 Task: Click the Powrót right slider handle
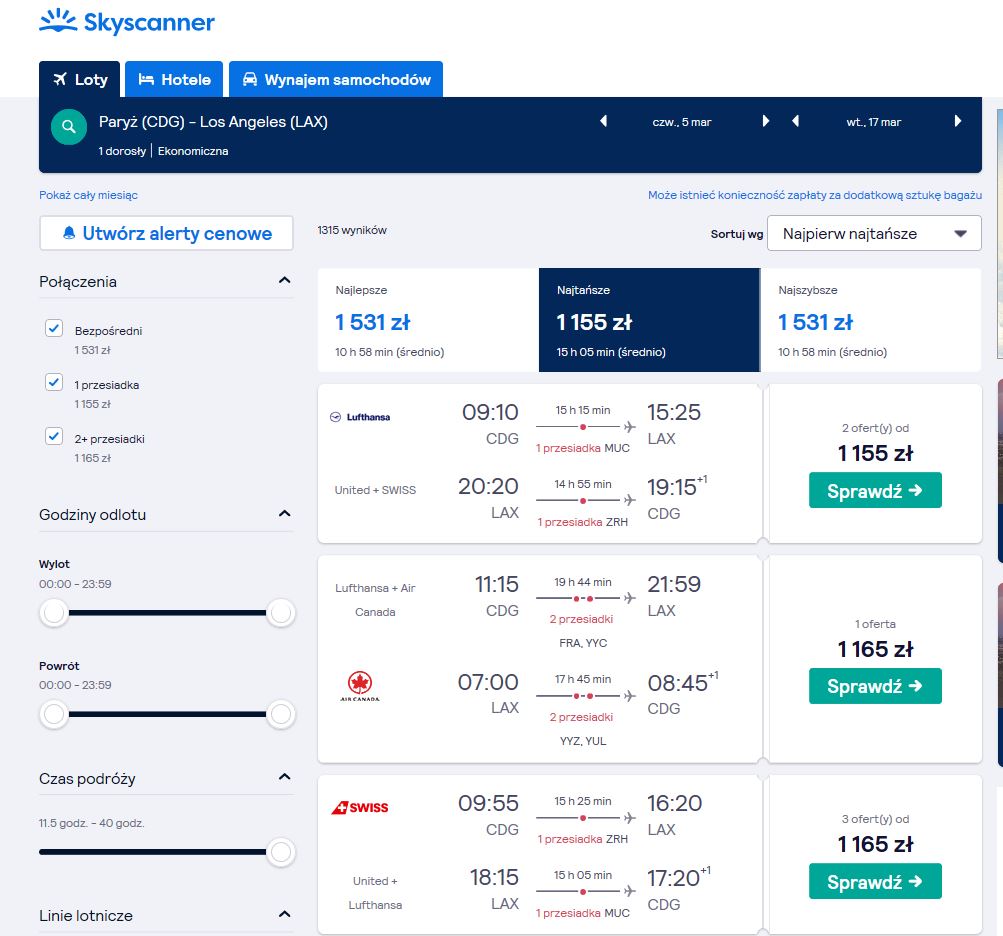tap(280, 714)
